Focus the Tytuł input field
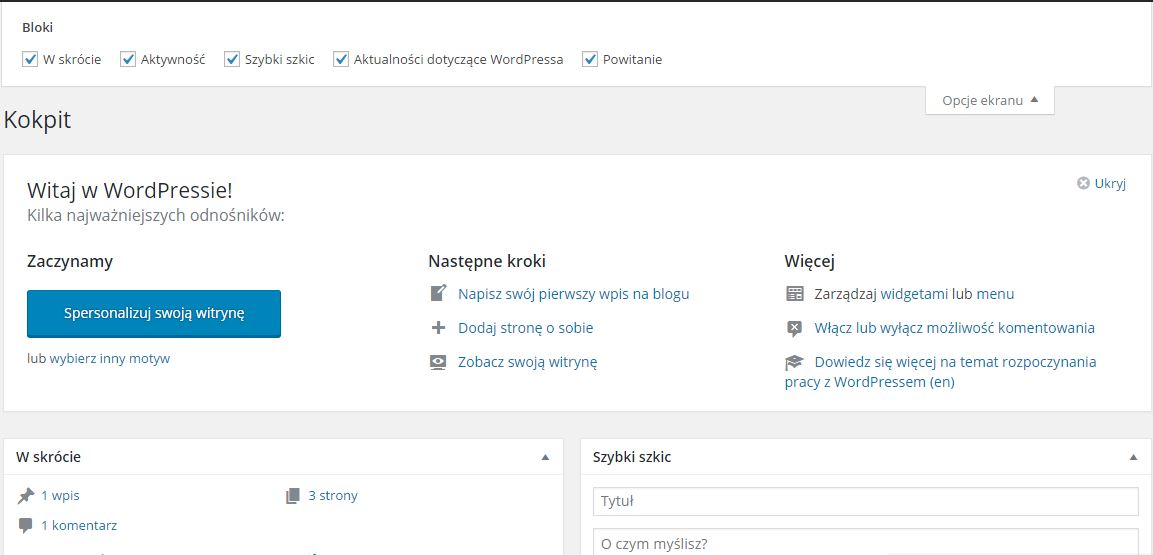Screen dimensions: 1153x555 pos(865,502)
